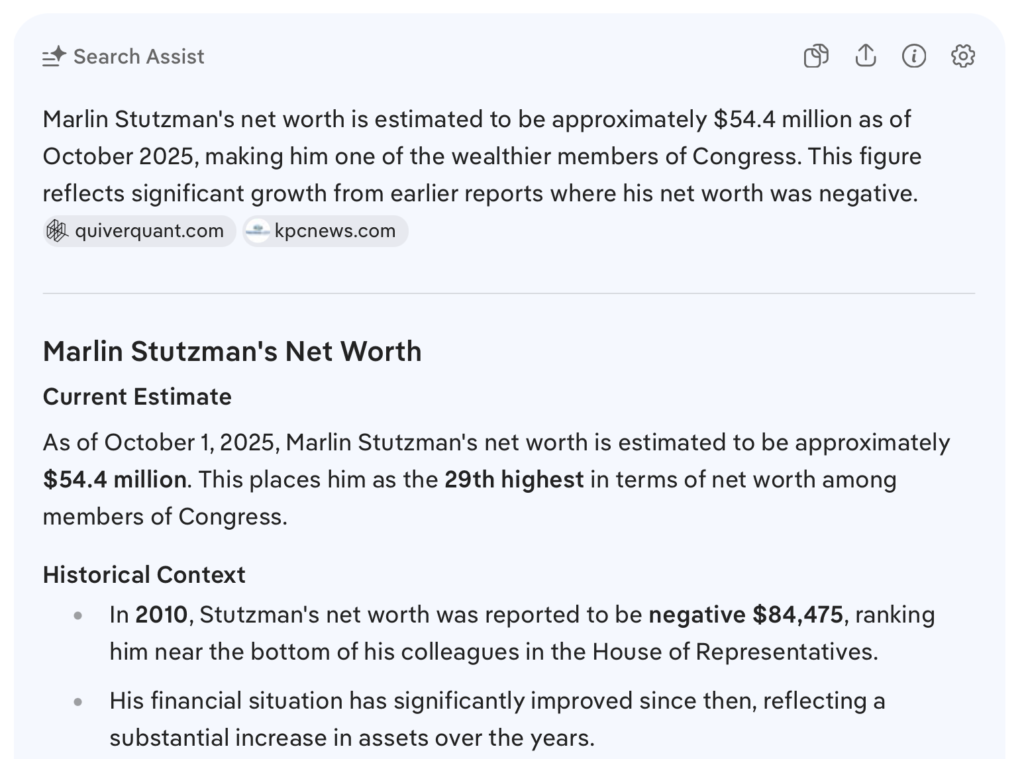
Task: Click the second bullet point marker
Action: [78, 702]
